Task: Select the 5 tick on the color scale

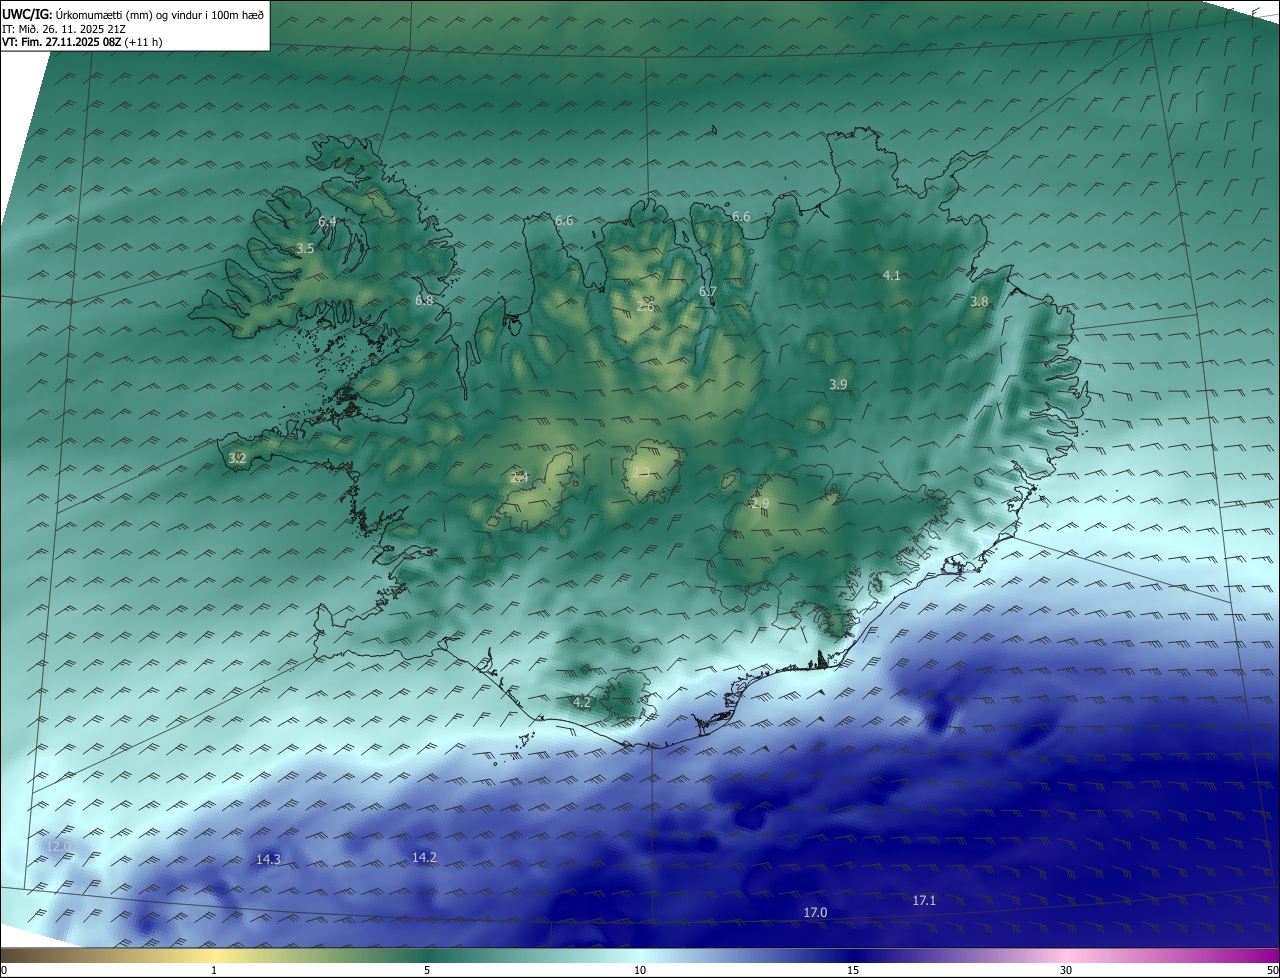Action: point(427,970)
